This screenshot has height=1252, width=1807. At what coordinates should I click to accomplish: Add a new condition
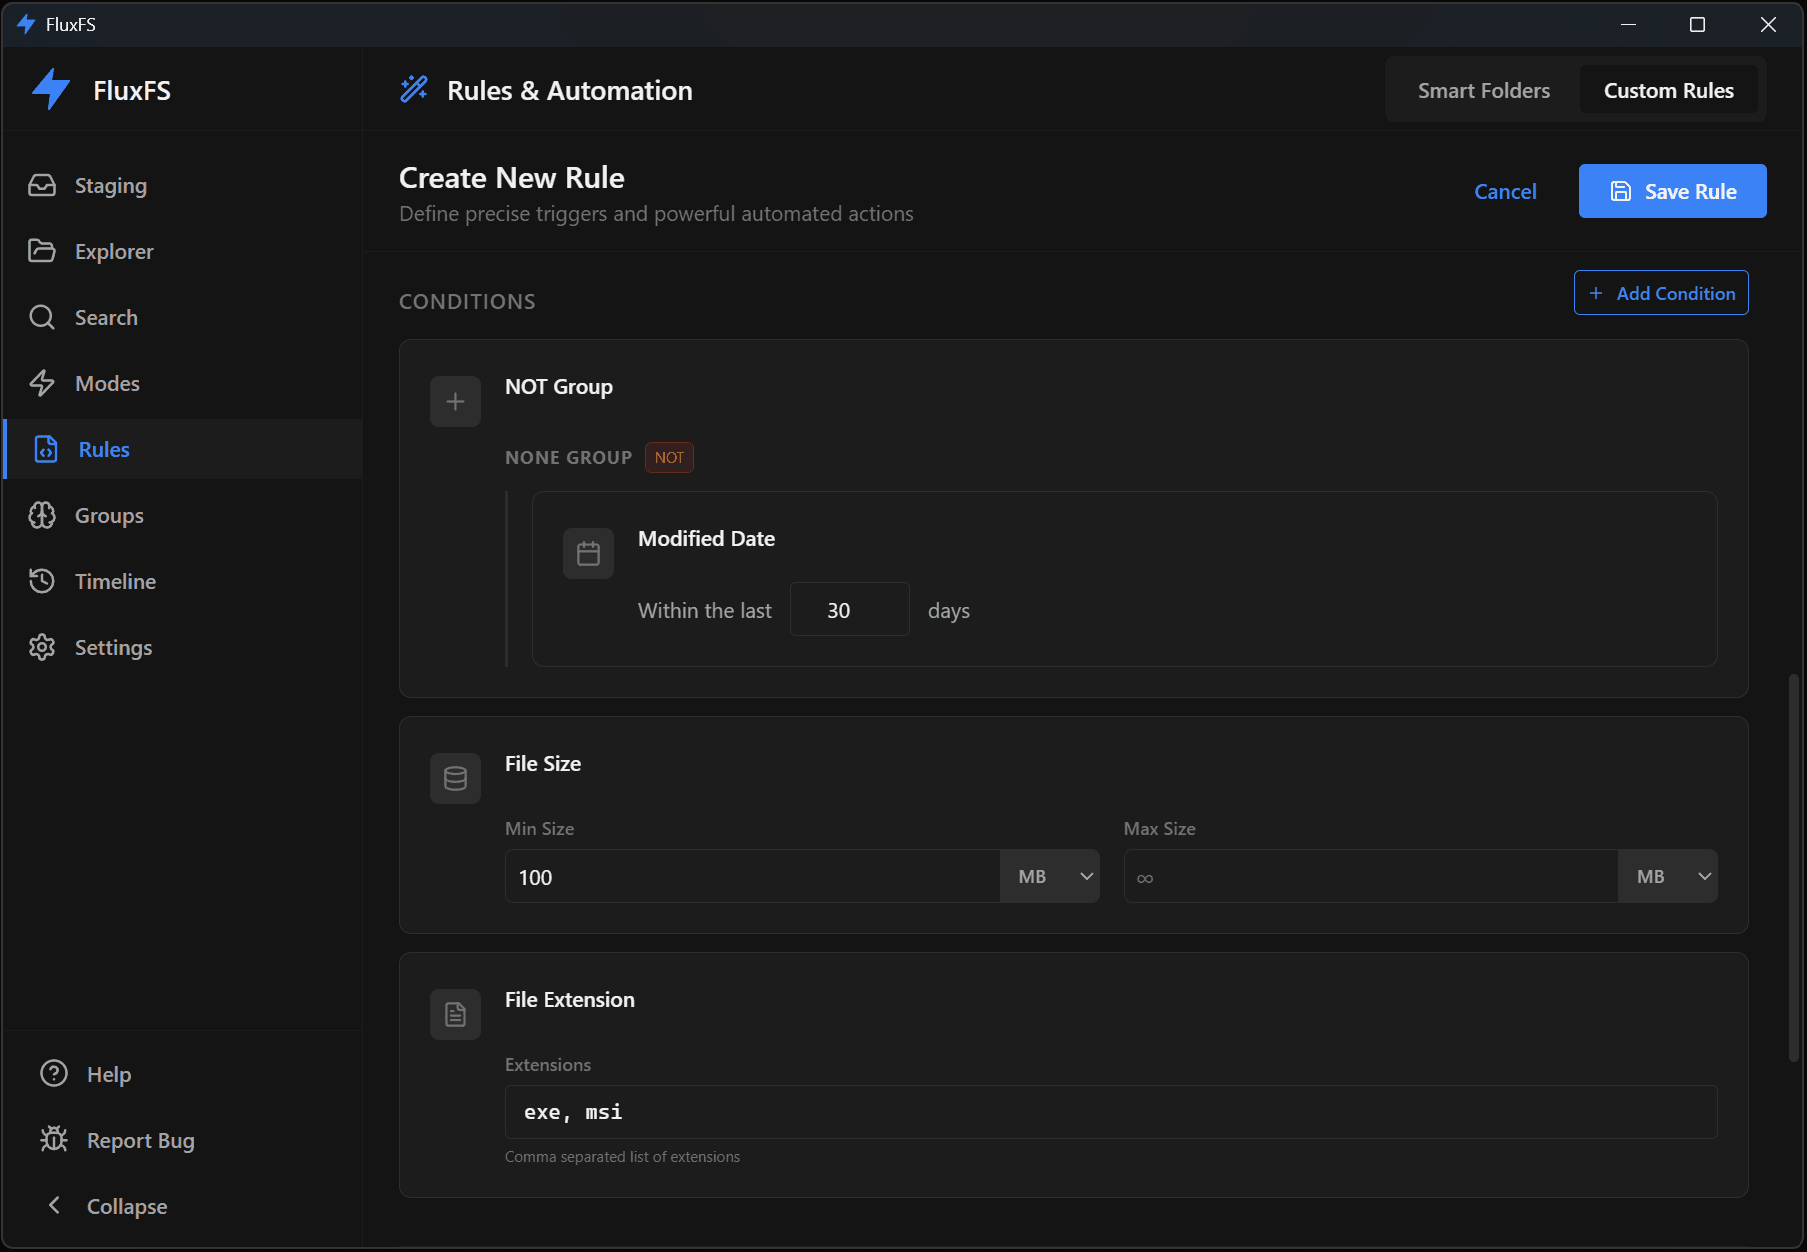[1660, 292]
